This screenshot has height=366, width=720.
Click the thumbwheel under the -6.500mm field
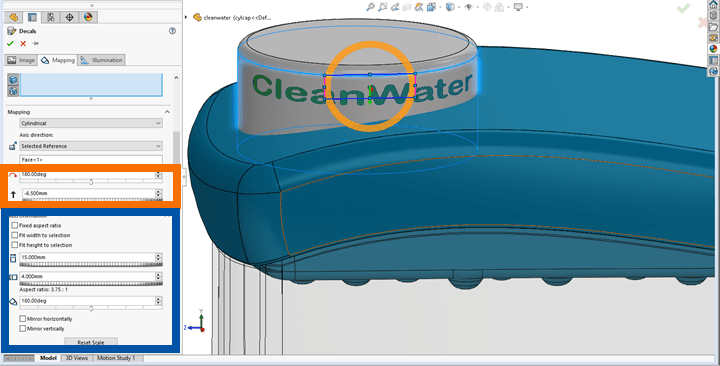point(92,200)
